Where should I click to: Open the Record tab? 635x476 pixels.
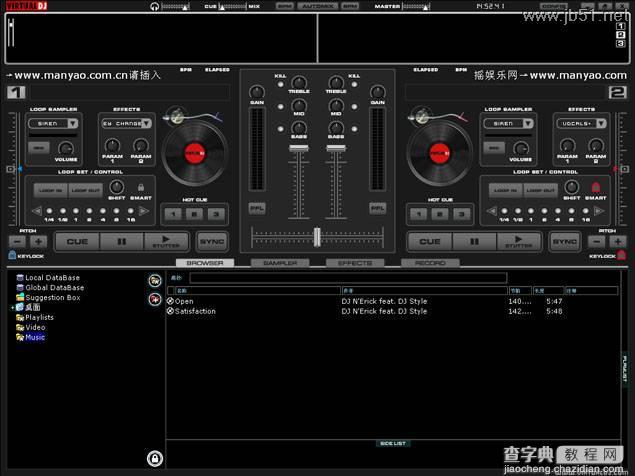[430, 263]
